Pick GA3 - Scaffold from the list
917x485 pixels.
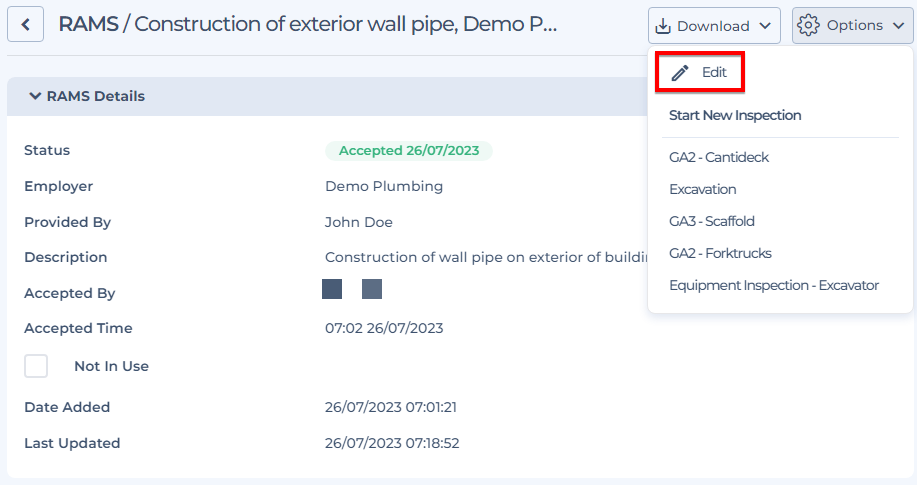712,221
